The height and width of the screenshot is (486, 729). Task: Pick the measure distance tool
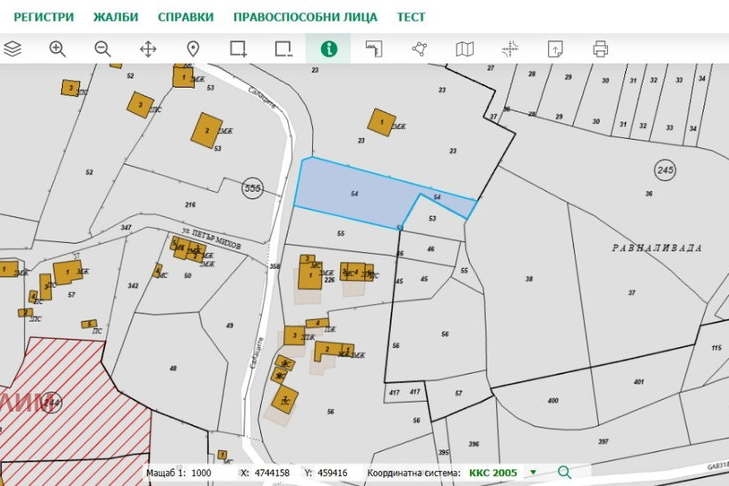[374, 48]
